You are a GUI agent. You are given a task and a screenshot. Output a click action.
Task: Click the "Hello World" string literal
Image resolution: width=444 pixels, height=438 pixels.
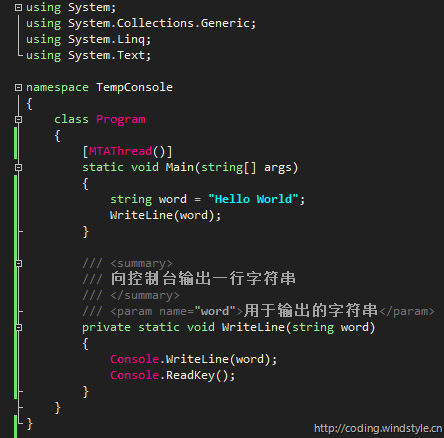click(x=253, y=199)
